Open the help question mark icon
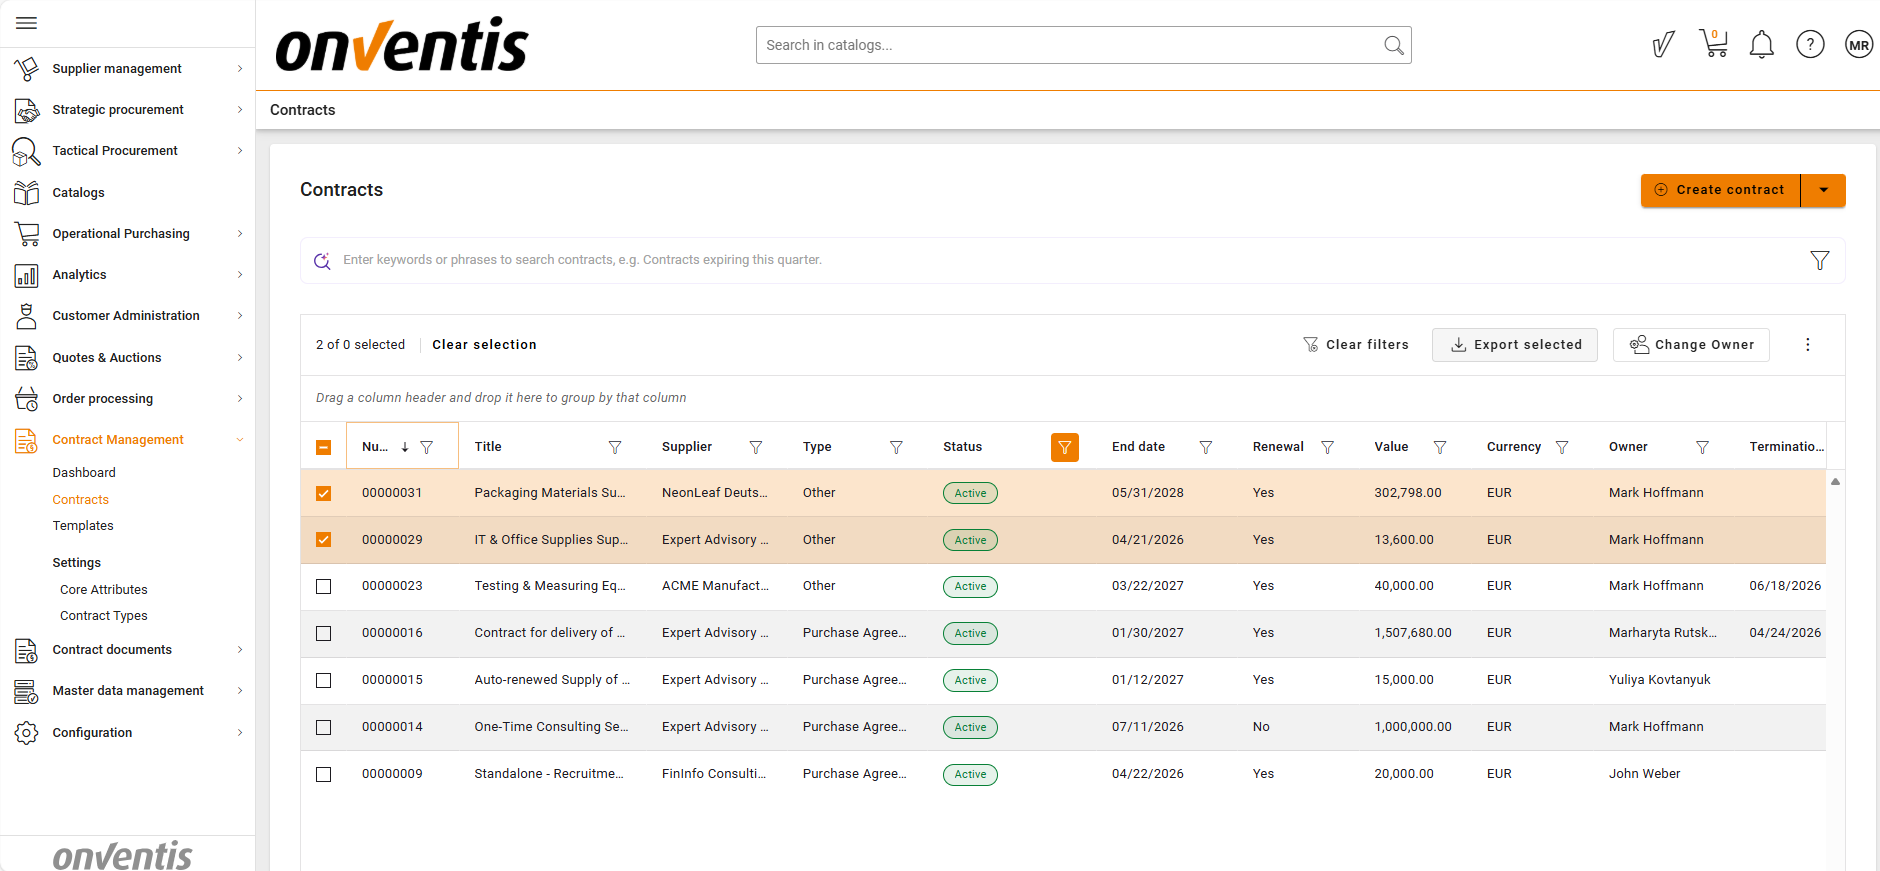This screenshot has width=1880, height=871. click(x=1809, y=45)
